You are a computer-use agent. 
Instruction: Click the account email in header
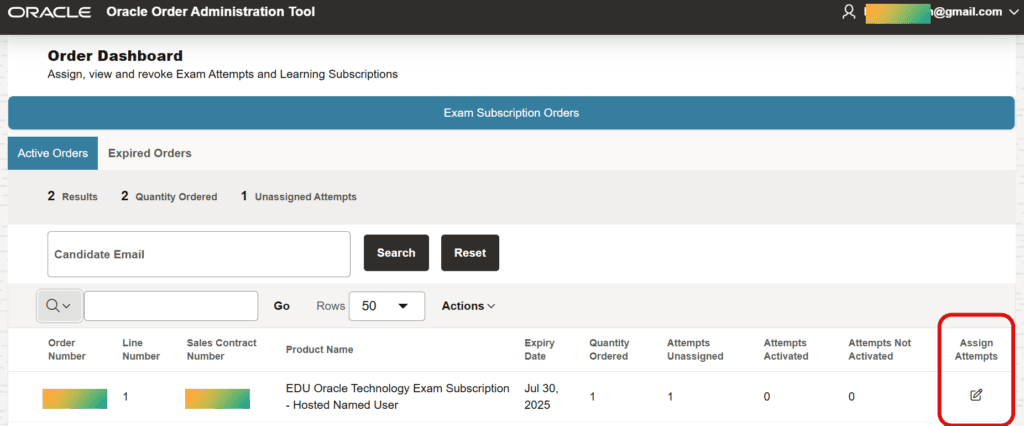pyautogui.click(x=933, y=12)
